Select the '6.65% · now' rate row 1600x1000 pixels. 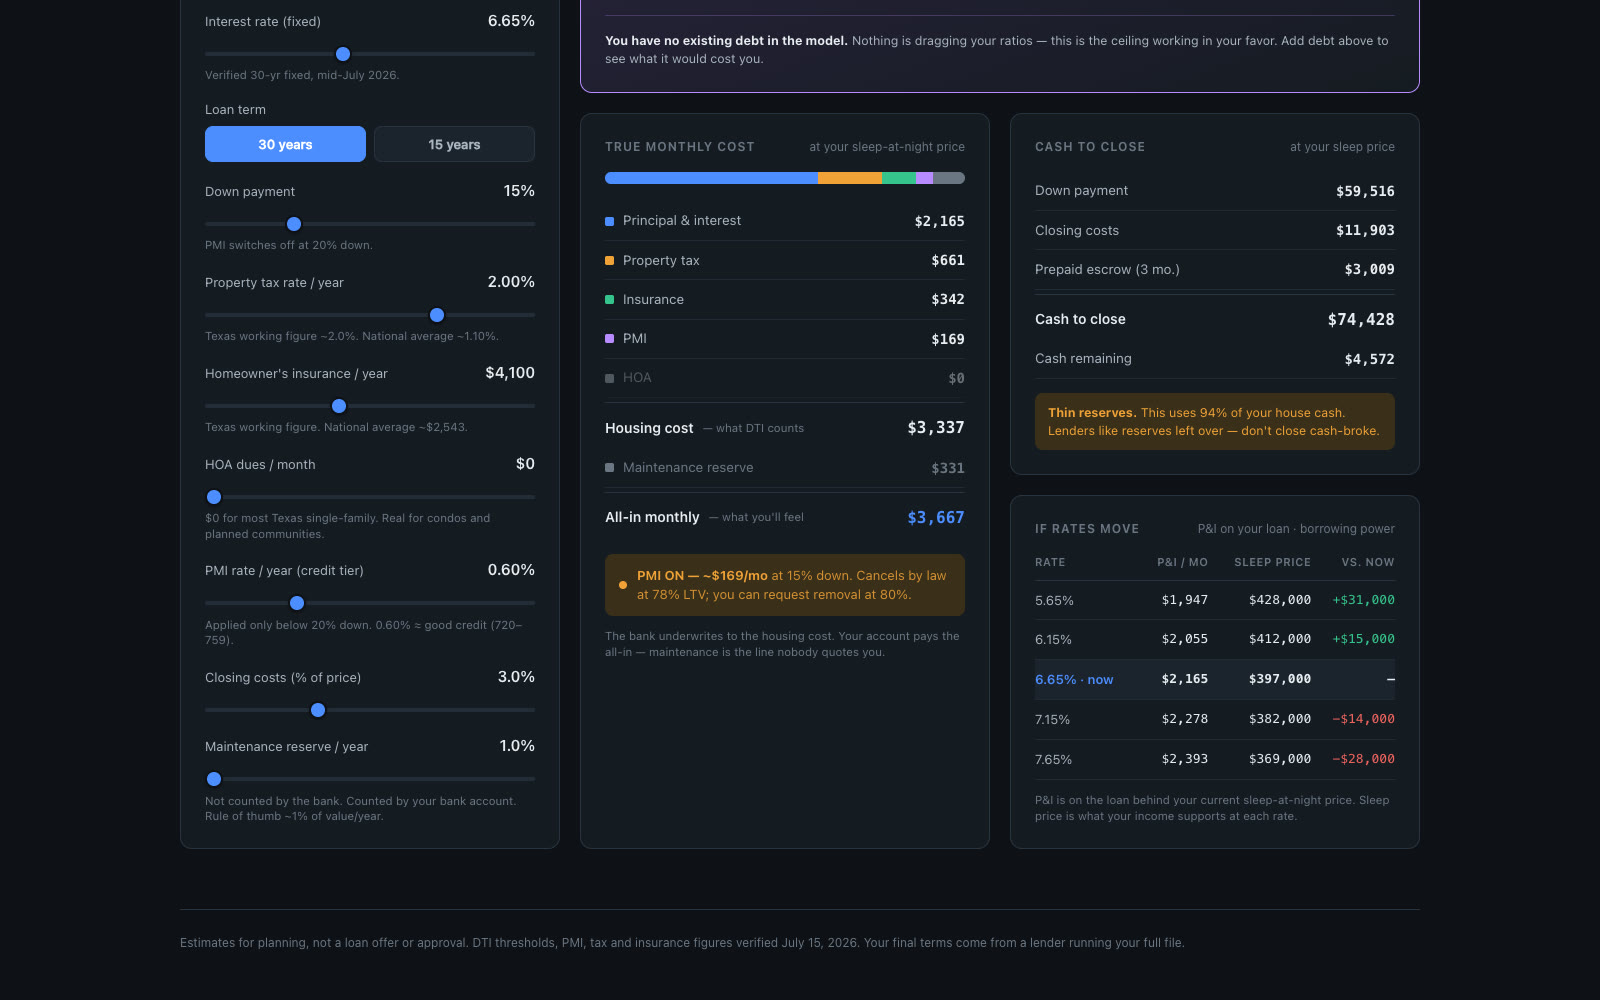pos(1215,680)
